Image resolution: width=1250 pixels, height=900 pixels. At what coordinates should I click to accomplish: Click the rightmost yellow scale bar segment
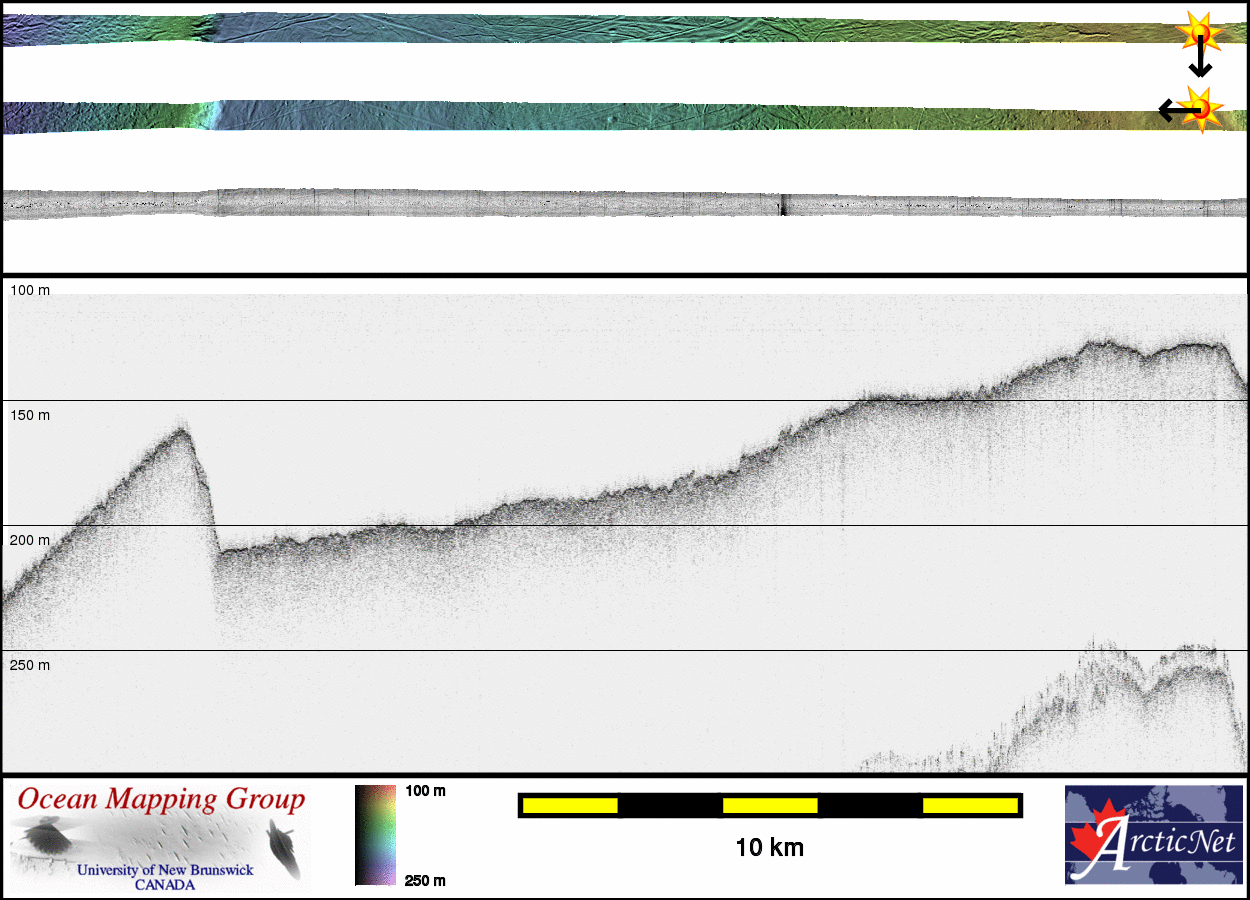[x=969, y=805]
